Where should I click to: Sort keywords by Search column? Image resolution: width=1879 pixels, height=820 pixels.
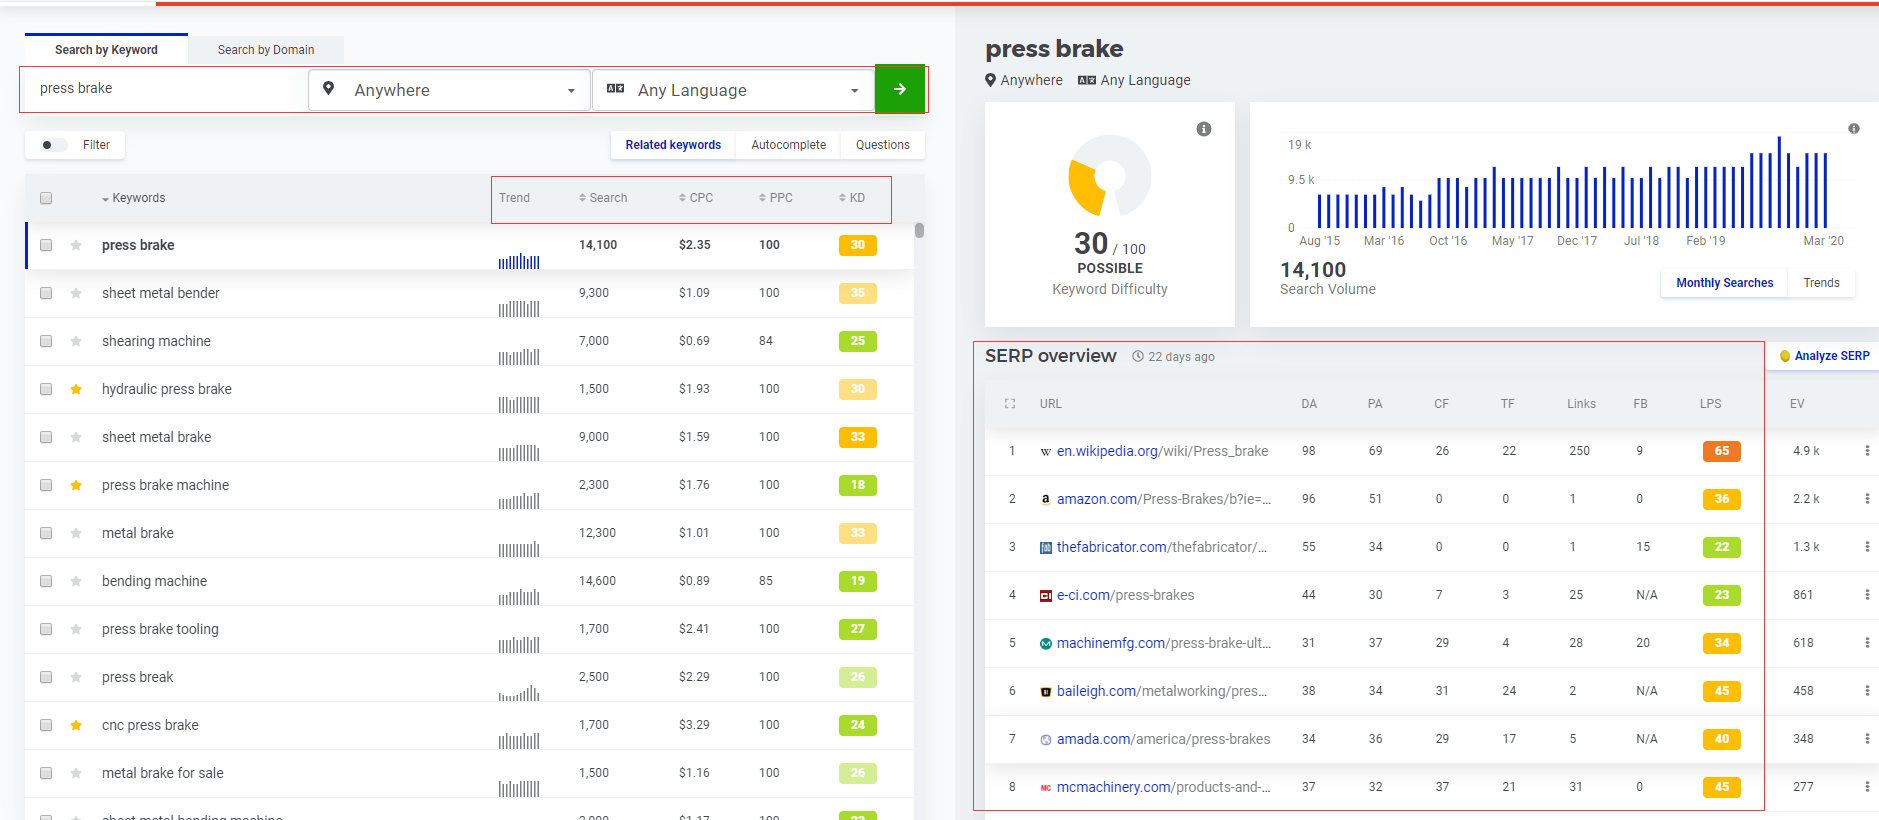click(603, 198)
